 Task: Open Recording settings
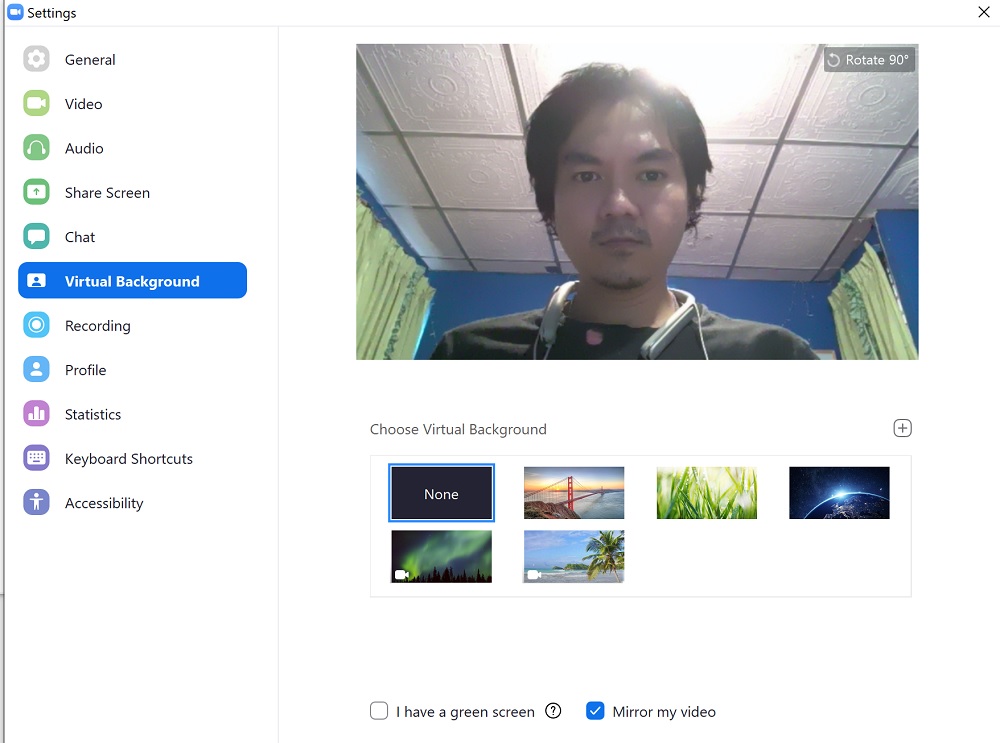click(132, 325)
